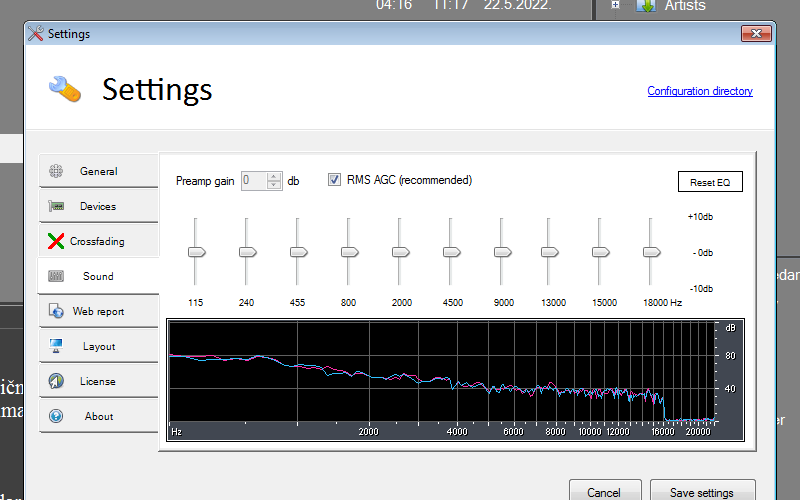Toggle the RMS AGC (recommended) checkbox
Viewport: 800px width, 500px height.
(334, 180)
